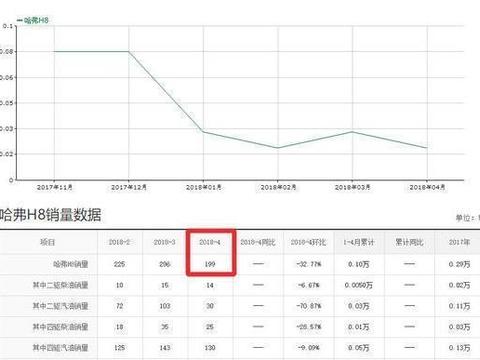Viewport: 480px width, 360px height.
Task: Click the 296 cell in 2018-3 column
Action: click(x=165, y=264)
